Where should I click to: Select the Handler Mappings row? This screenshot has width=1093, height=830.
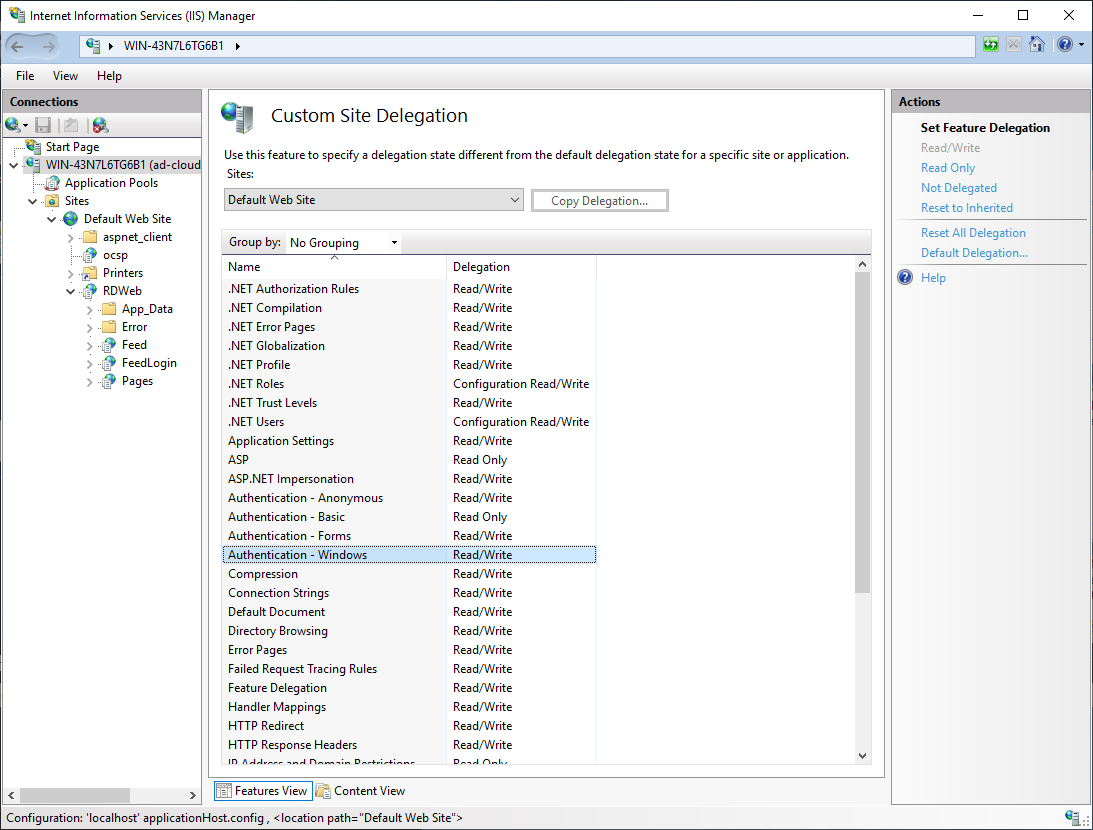[x=409, y=707]
